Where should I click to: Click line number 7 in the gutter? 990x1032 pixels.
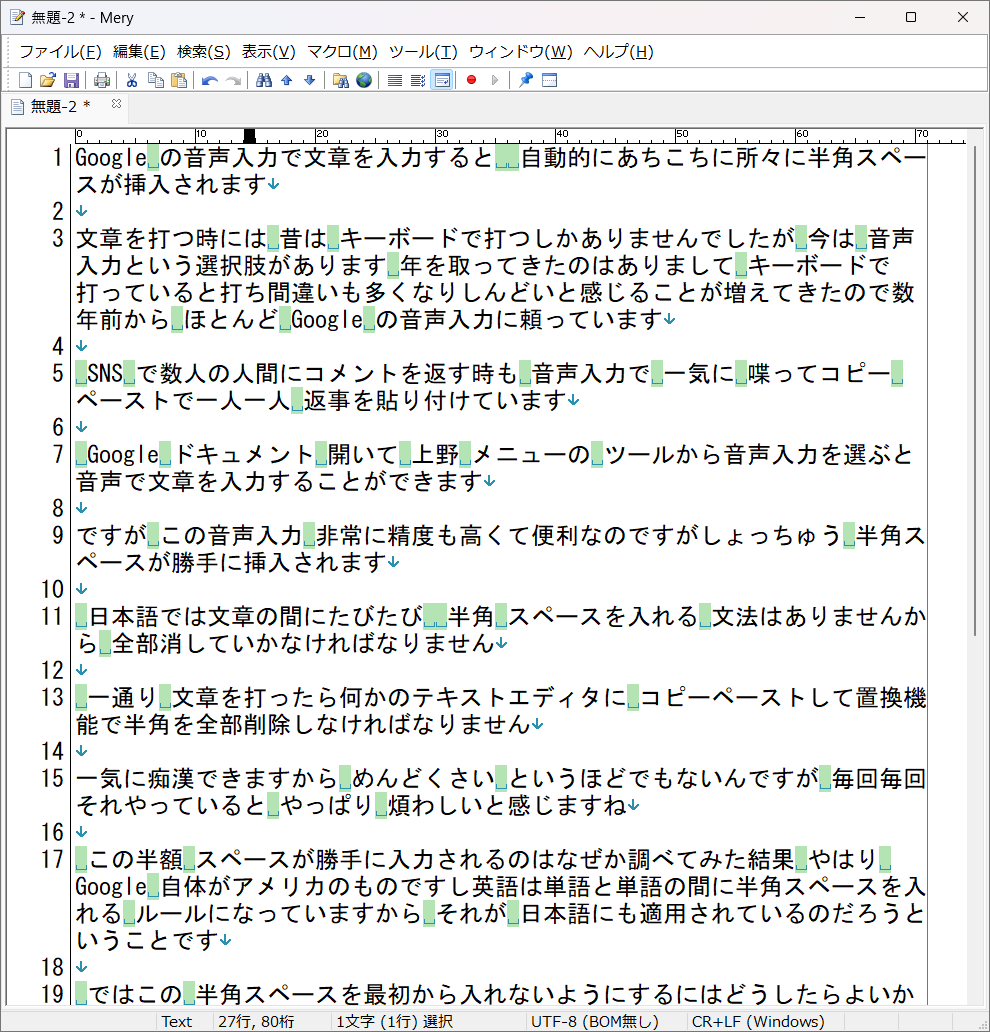click(57, 454)
